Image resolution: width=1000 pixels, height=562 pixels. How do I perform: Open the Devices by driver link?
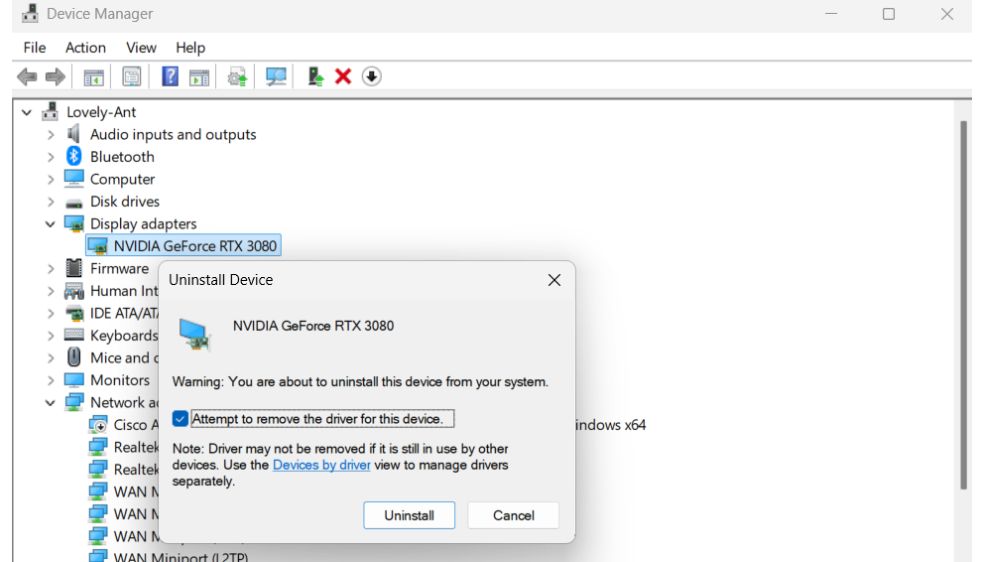[321, 464]
